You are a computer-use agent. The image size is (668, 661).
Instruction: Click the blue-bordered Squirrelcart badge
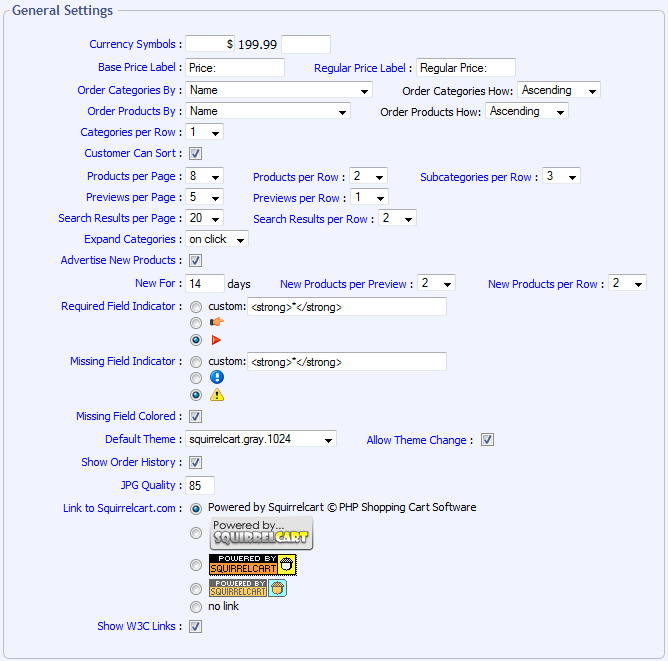point(247,588)
